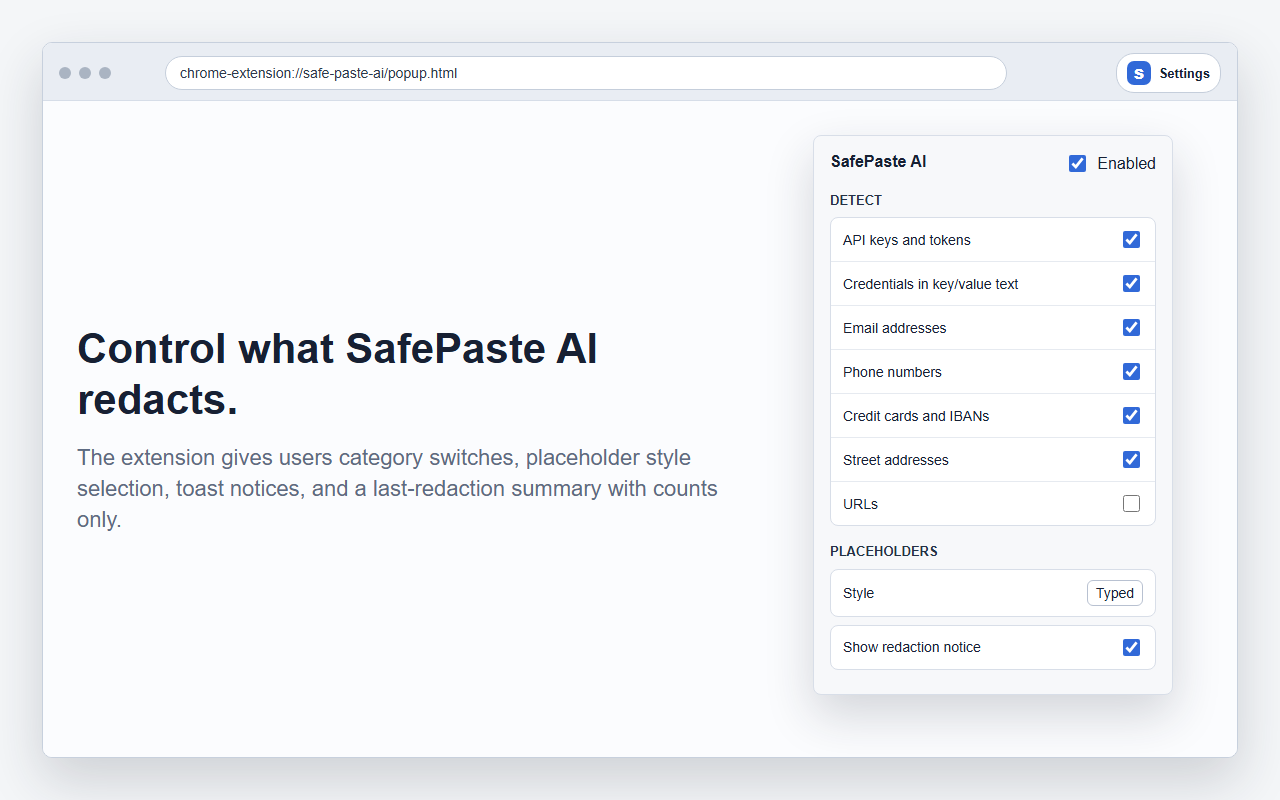Open the Typed style dropdown
Viewport: 1280px width, 800px height.
pos(1114,593)
